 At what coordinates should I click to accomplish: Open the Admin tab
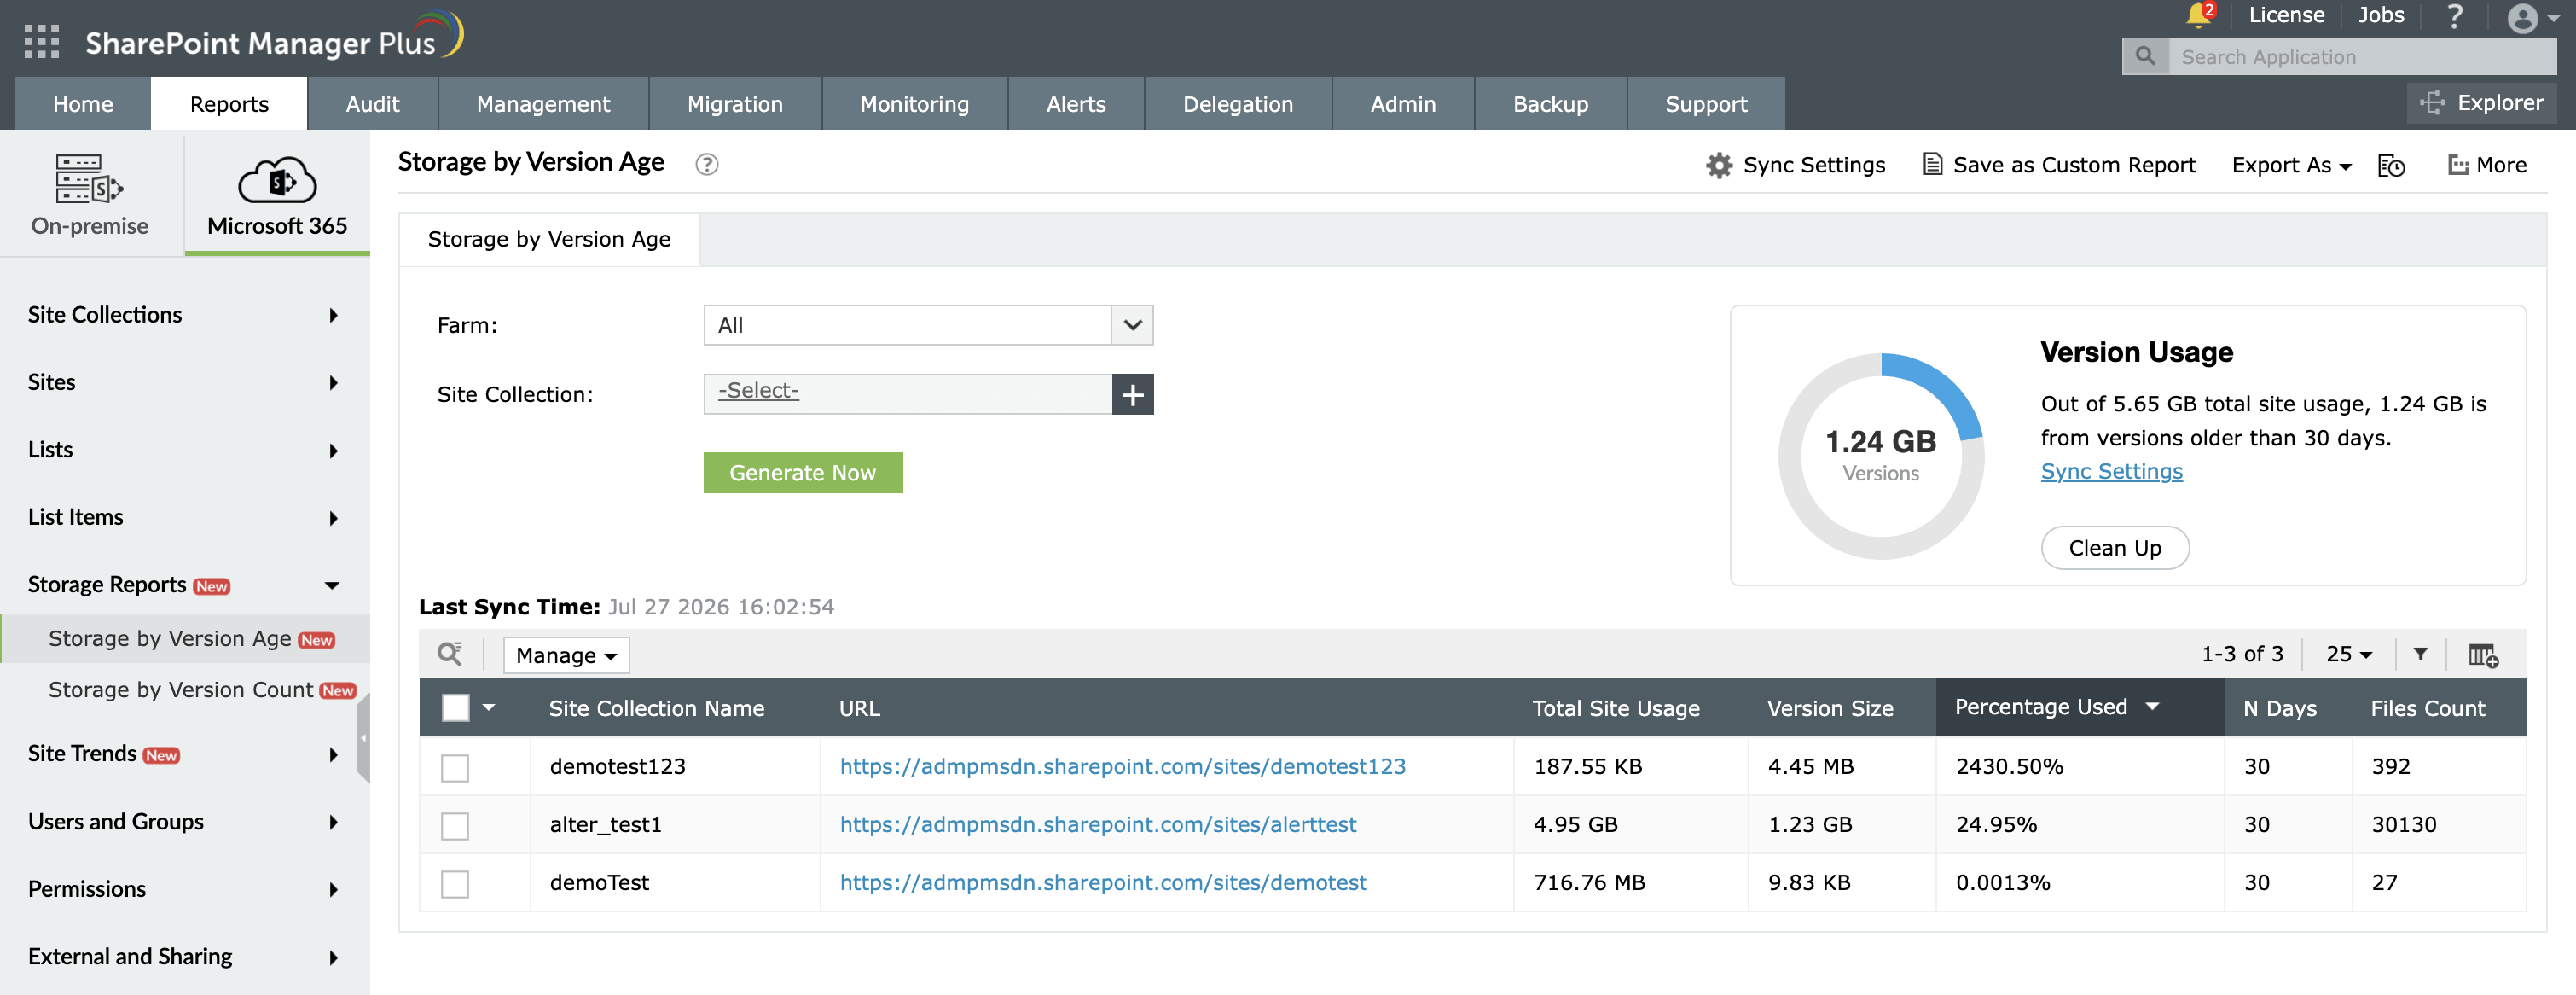[x=1403, y=104]
